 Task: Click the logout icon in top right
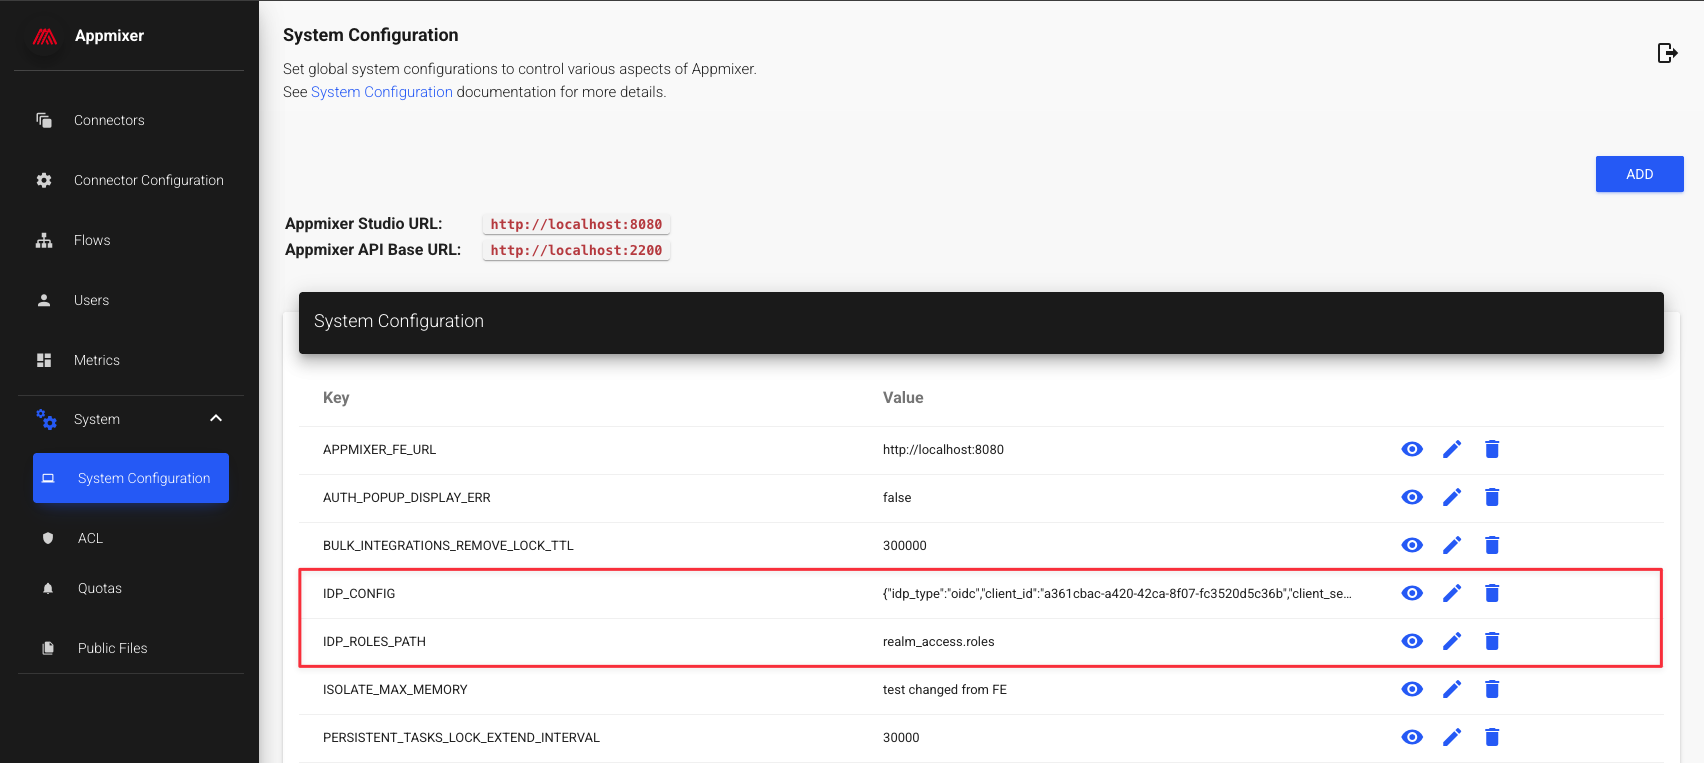pyautogui.click(x=1667, y=53)
